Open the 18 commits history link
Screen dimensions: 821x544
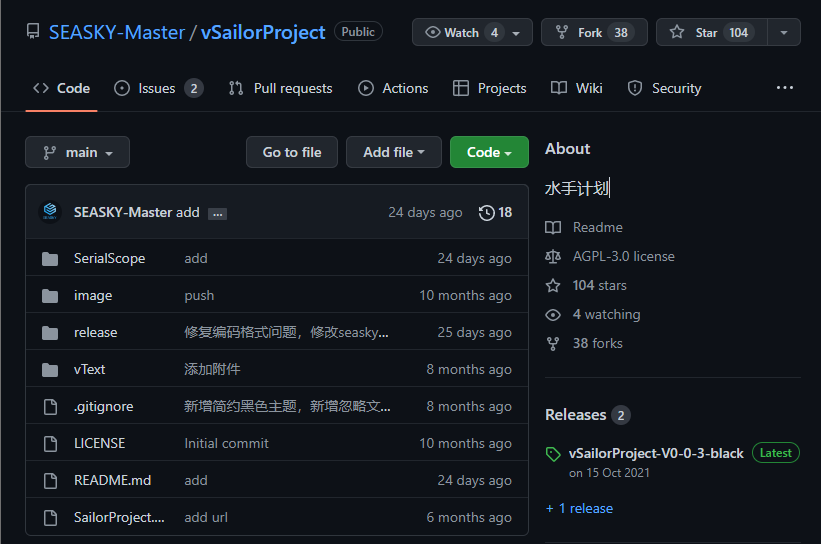[495, 213]
